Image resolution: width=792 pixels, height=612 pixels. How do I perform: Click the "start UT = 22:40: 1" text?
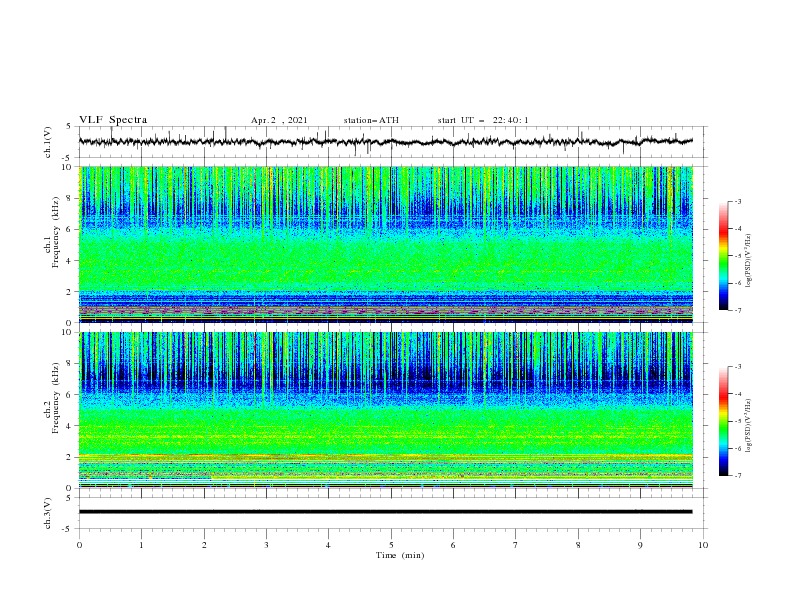click(483, 120)
